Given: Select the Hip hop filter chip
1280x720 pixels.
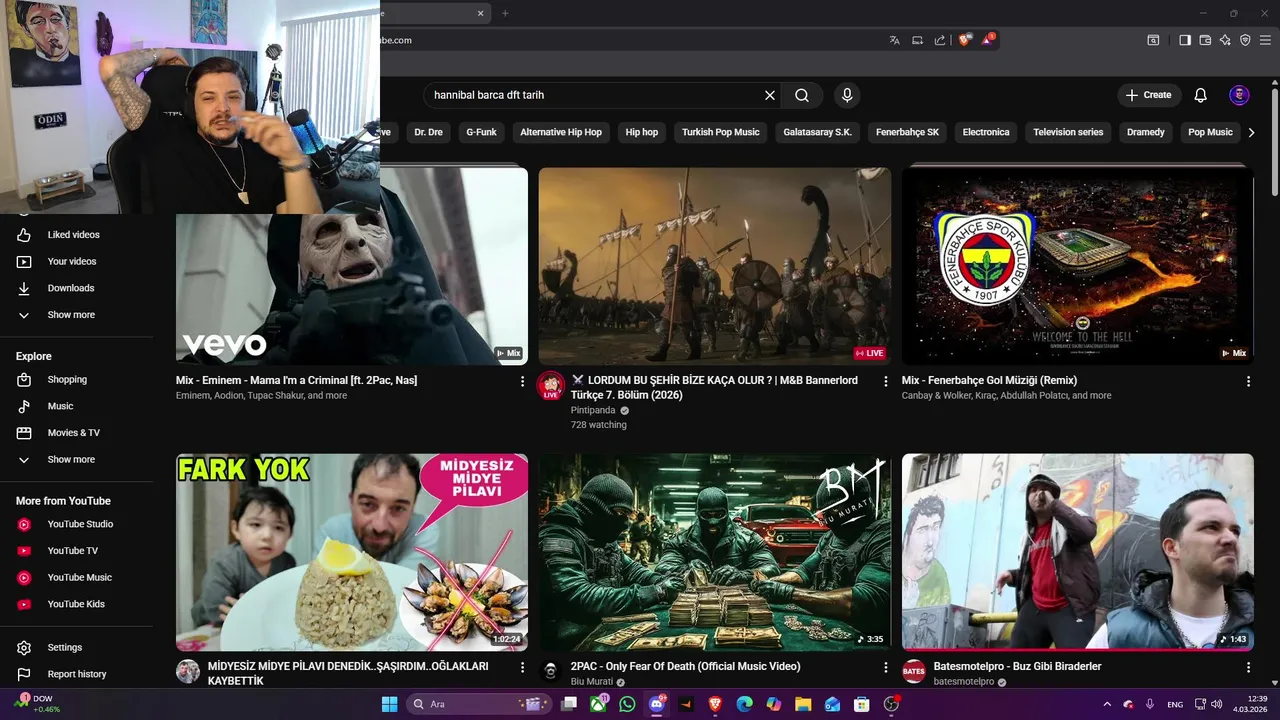Looking at the screenshot, I should (642, 132).
